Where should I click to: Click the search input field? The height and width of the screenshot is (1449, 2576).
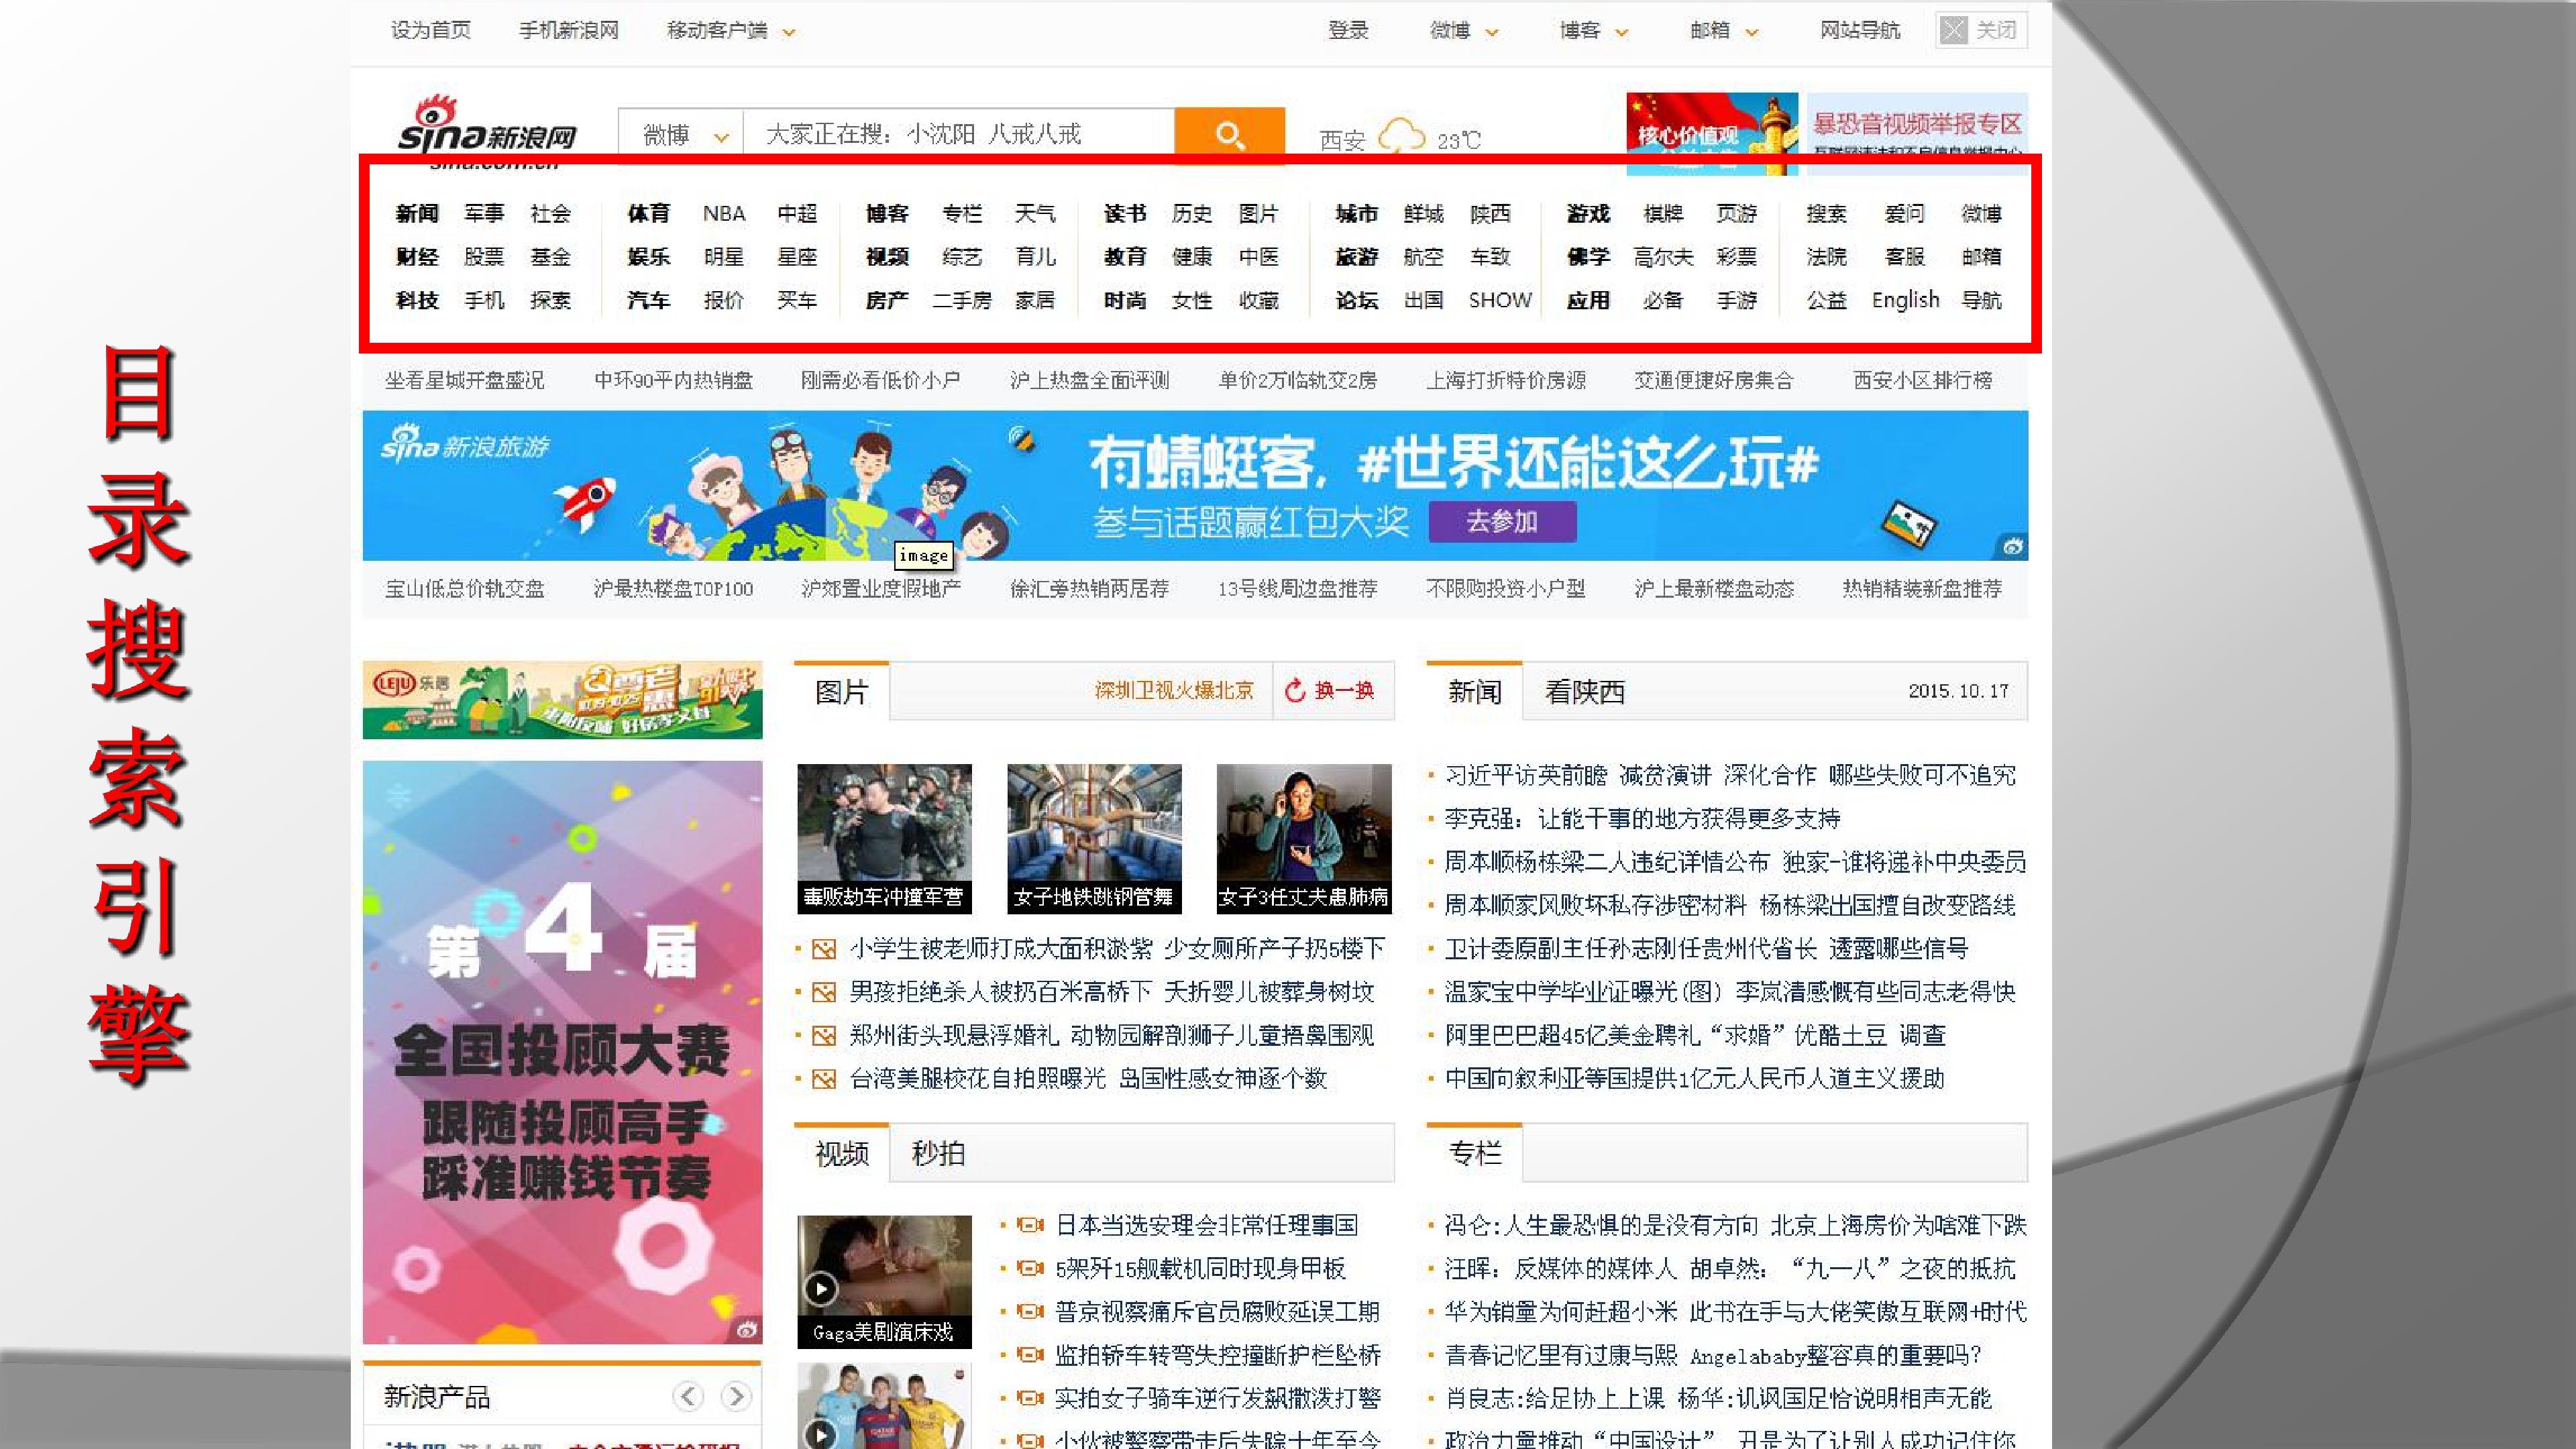click(x=959, y=134)
